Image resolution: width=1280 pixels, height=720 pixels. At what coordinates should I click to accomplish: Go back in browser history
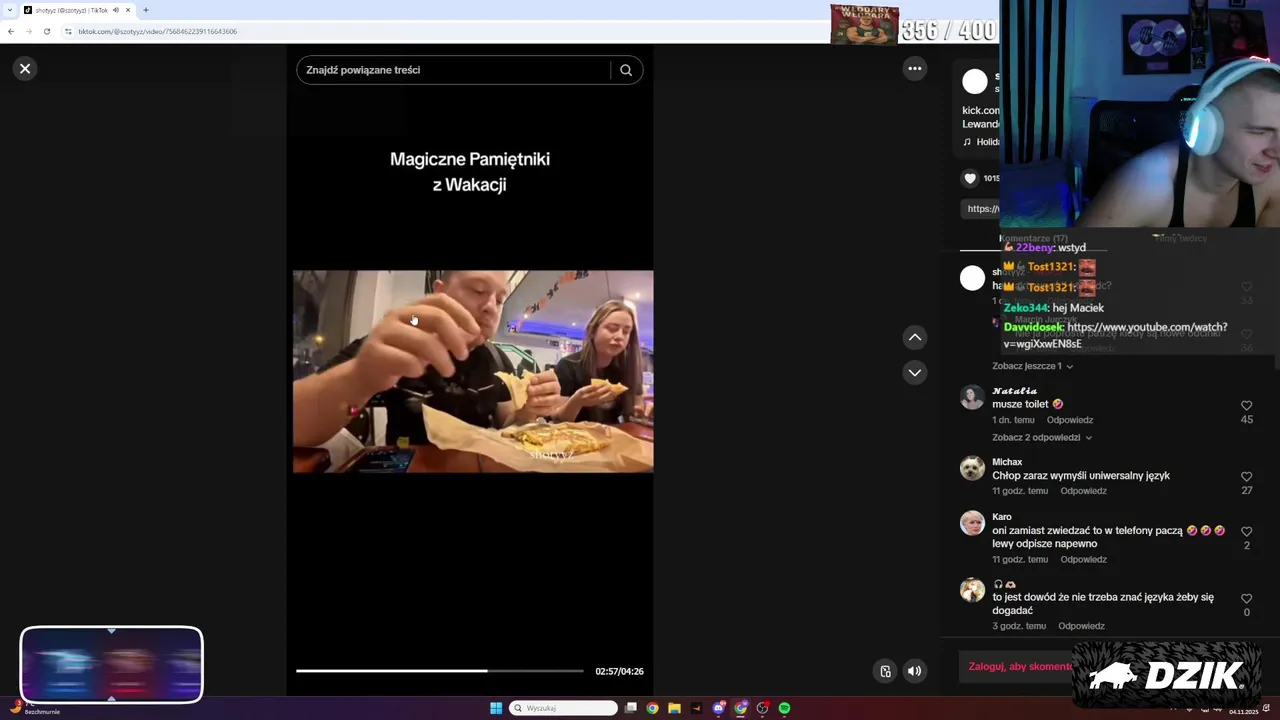10,31
